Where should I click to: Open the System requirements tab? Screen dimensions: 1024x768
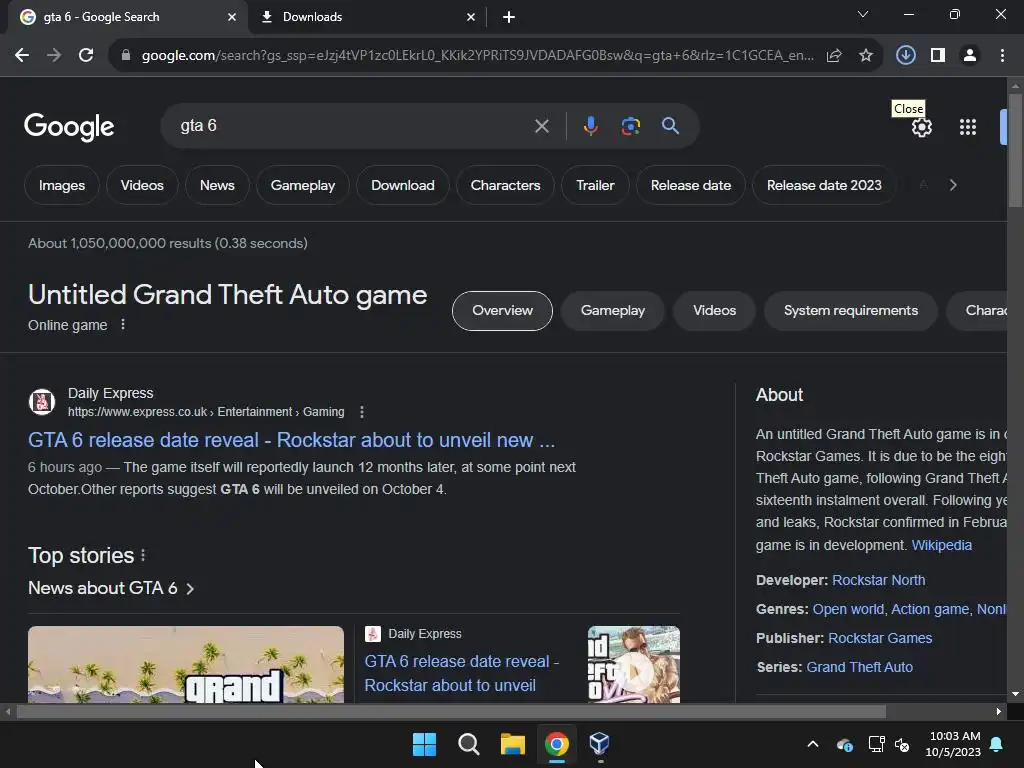850,311
